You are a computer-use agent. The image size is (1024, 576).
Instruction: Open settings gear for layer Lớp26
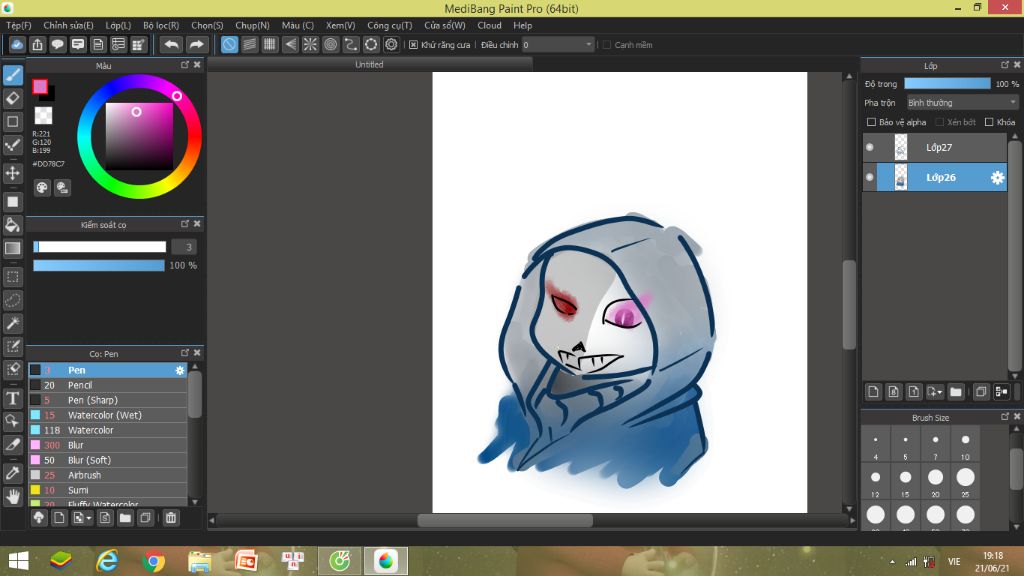997,178
